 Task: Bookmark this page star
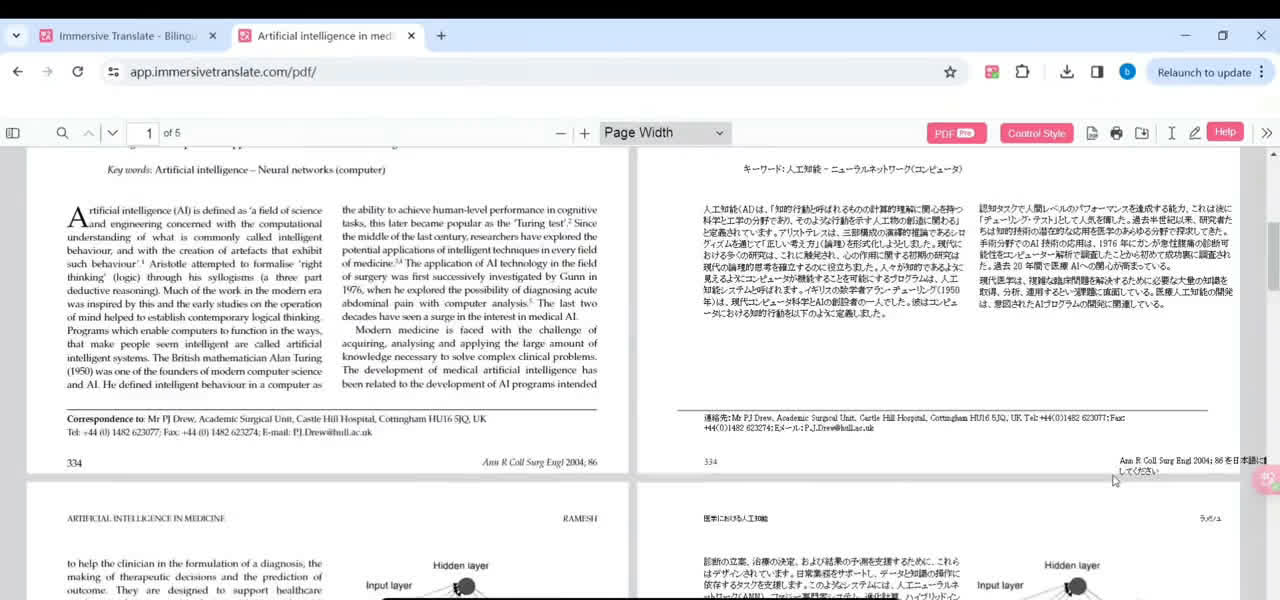click(950, 72)
